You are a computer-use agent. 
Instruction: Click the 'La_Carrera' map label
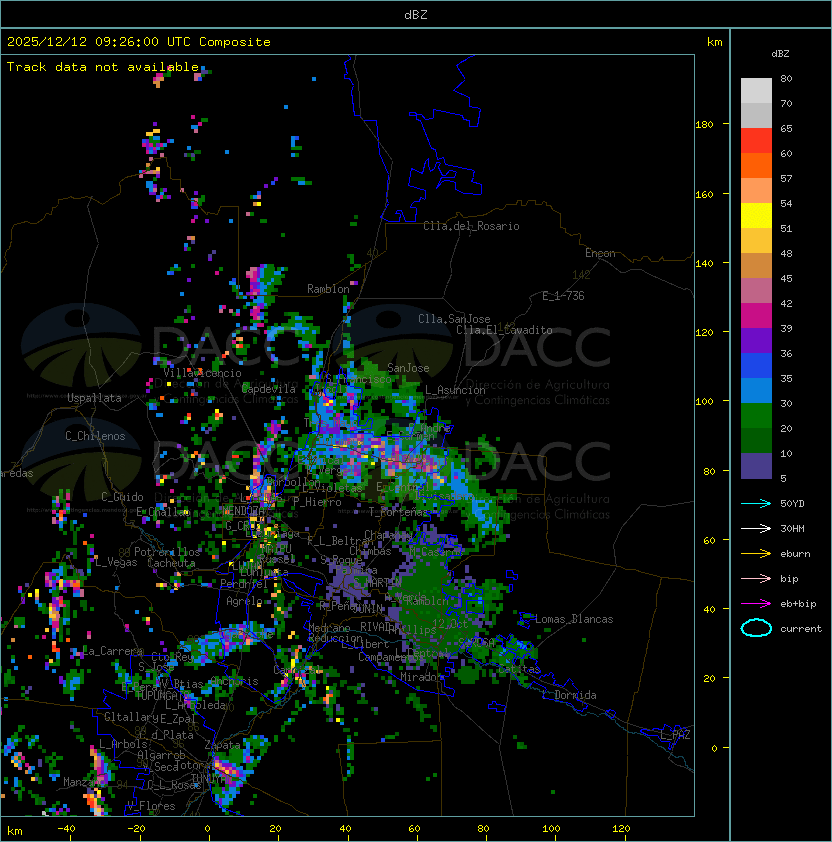pyautogui.click(x=112, y=651)
